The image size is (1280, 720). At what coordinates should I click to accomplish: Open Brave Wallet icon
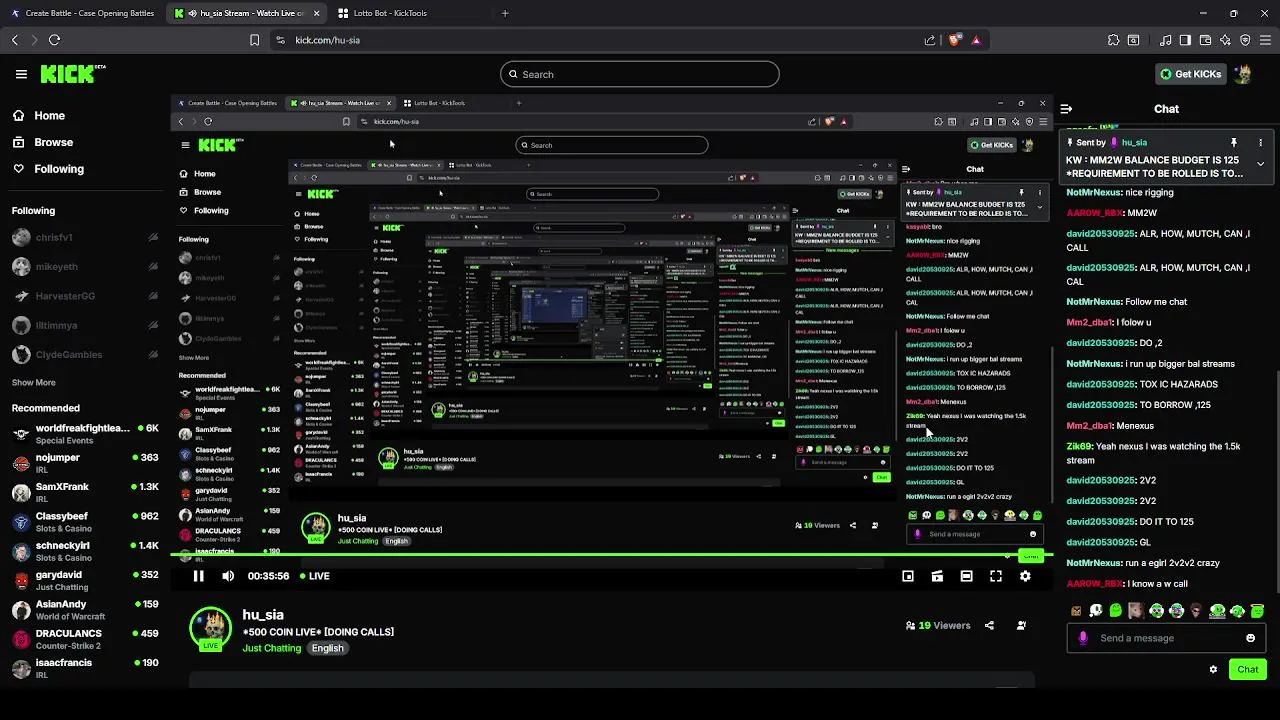click(x=1205, y=40)
